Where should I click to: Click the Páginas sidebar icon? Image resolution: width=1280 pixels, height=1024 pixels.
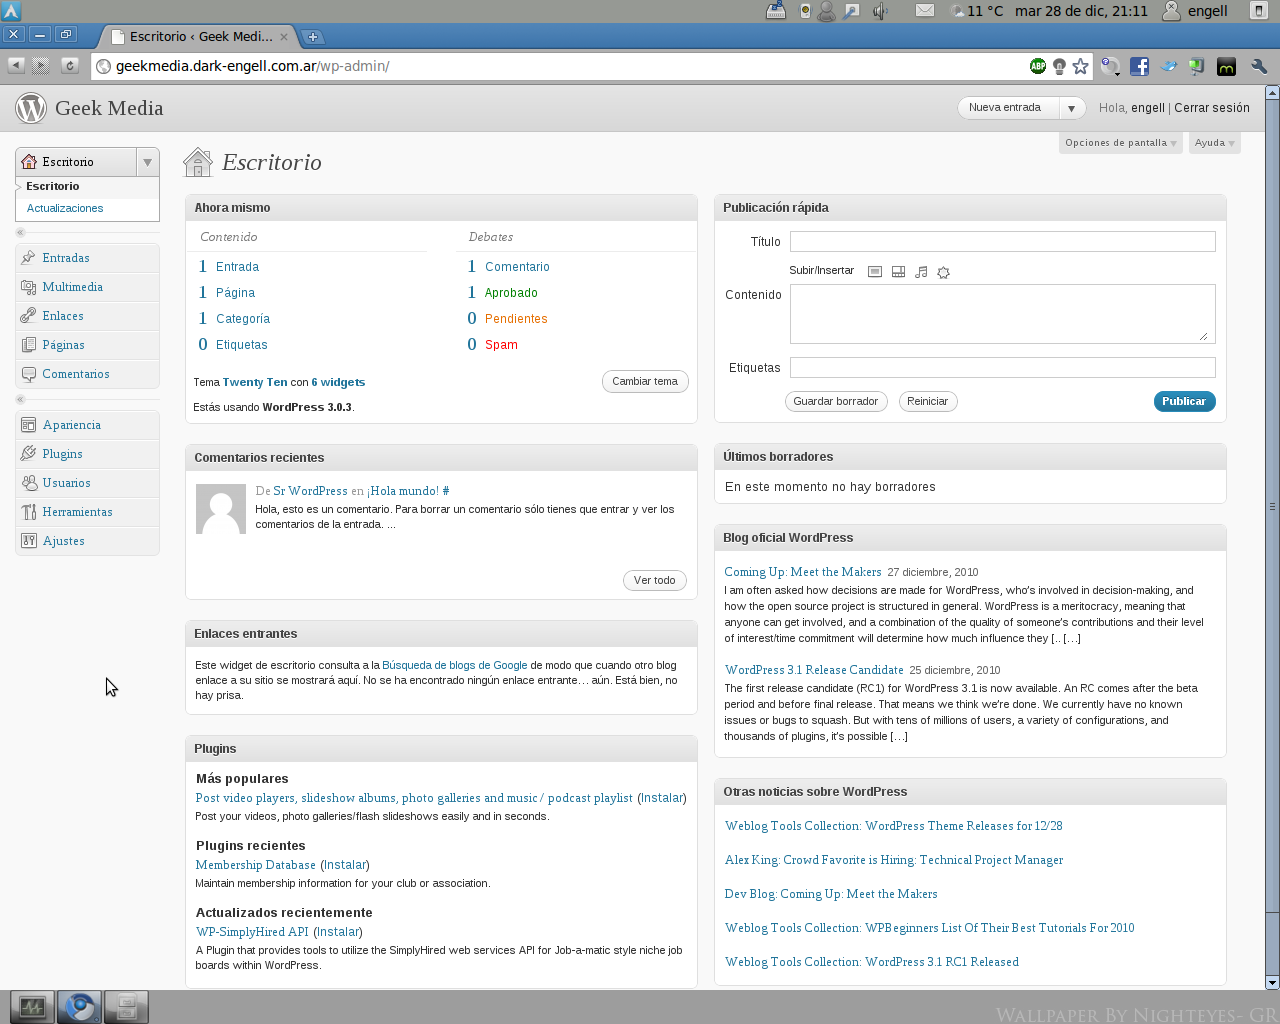pyautogui.click(x=28, y=345)
